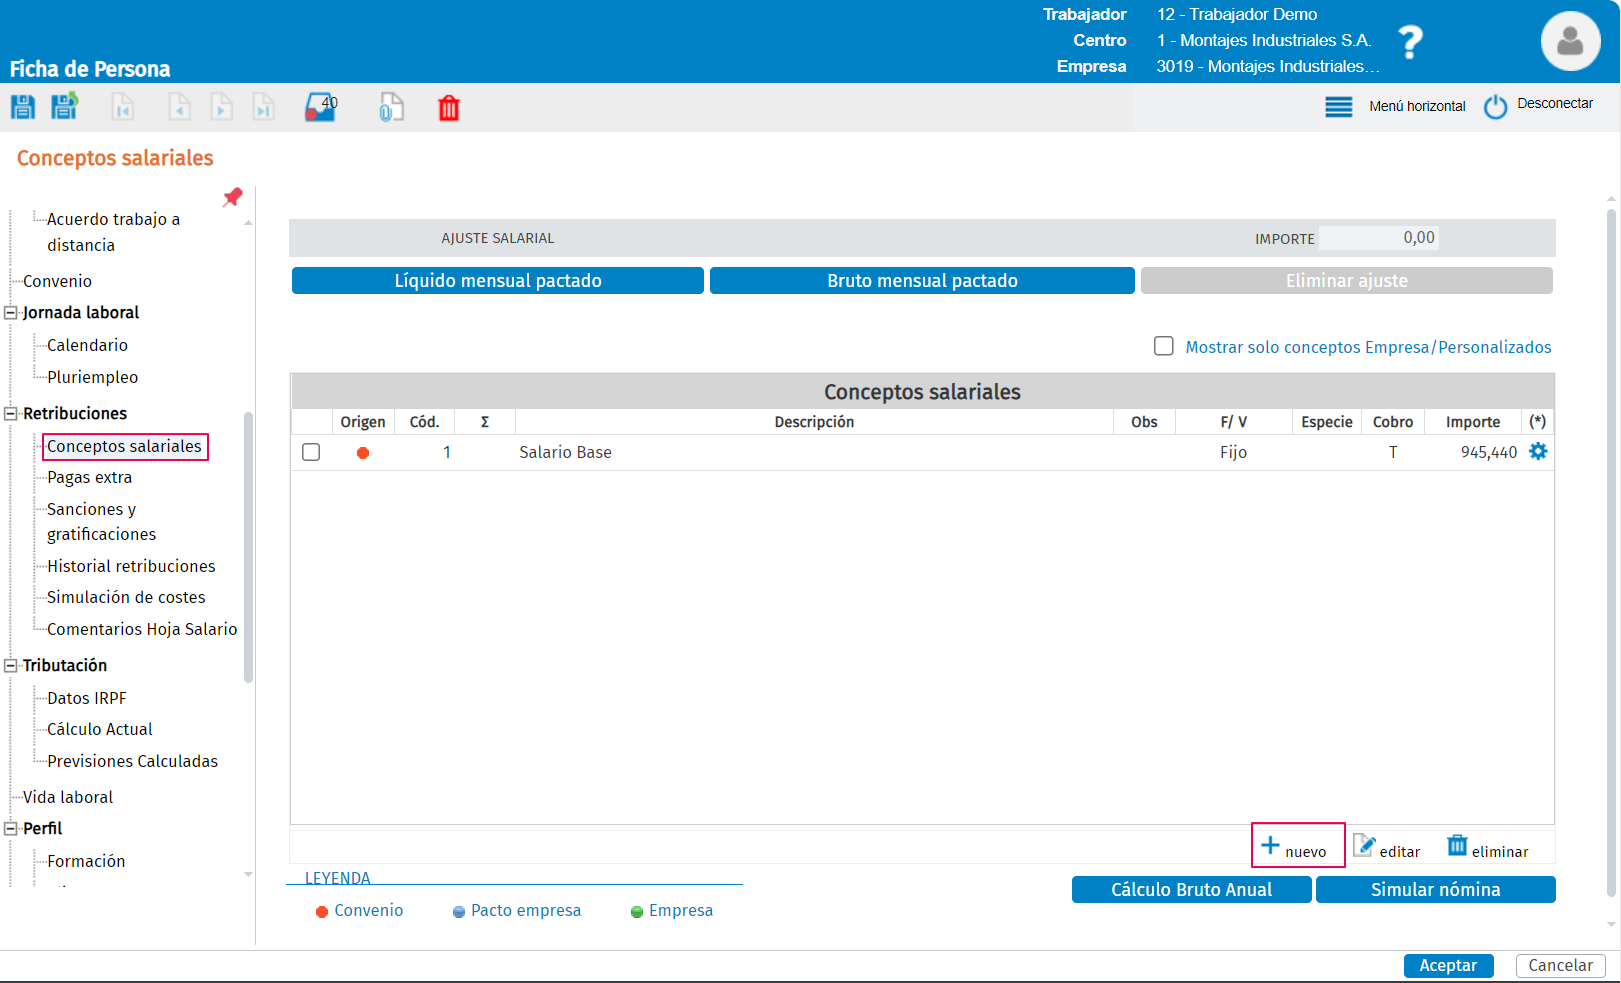
Task: Toggle the red pin on sidebar
Action: click(x=233, y=197)
